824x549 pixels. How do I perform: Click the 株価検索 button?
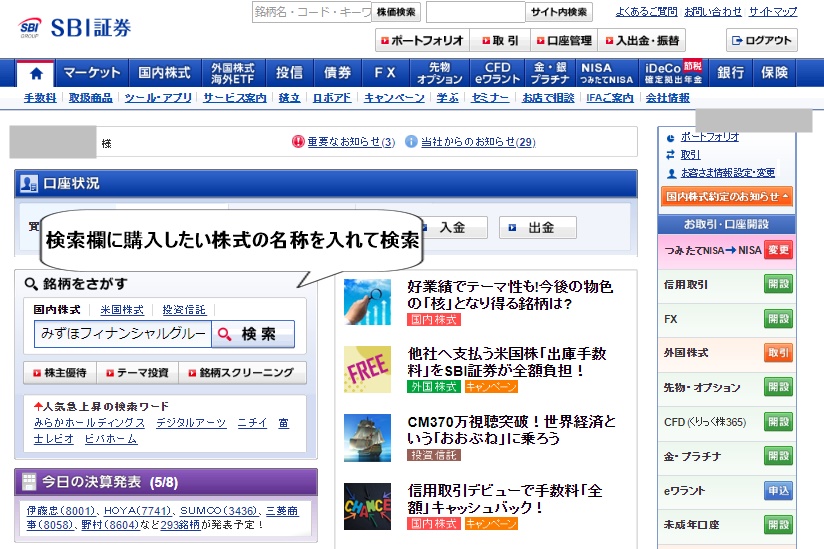[396, 12]
